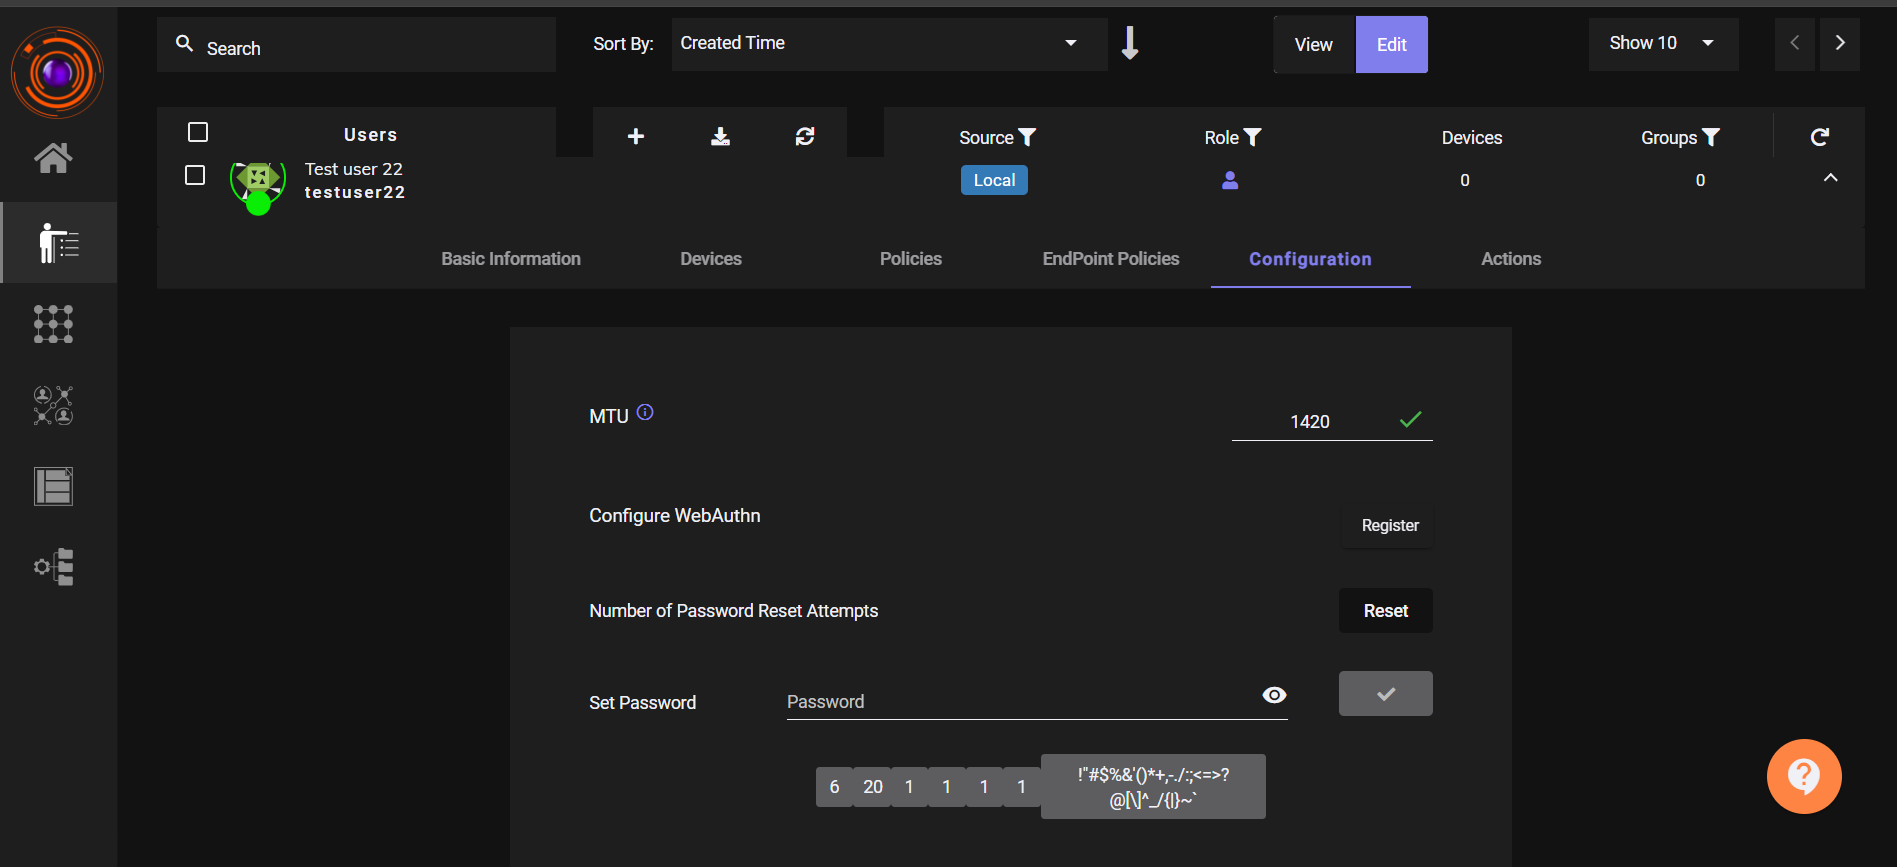Open the Actions tab
The height and width of the screenshot is (867, 1897).
1511,259
